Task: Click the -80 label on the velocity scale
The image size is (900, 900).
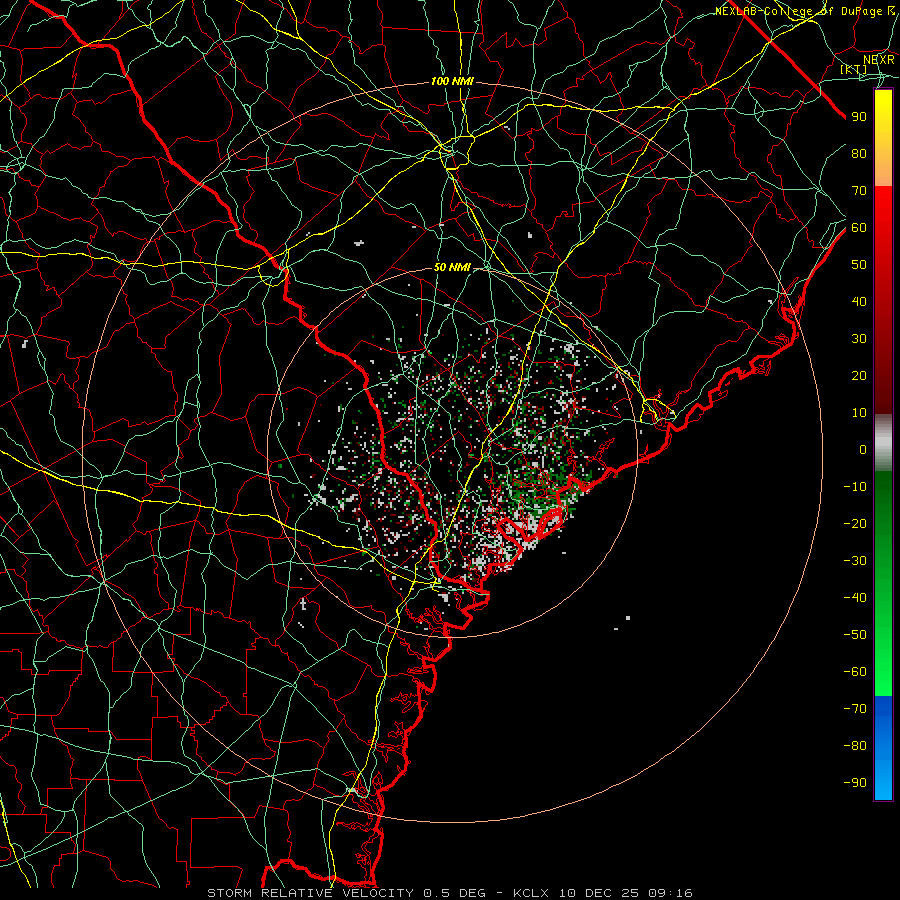Action: [855, 746]
